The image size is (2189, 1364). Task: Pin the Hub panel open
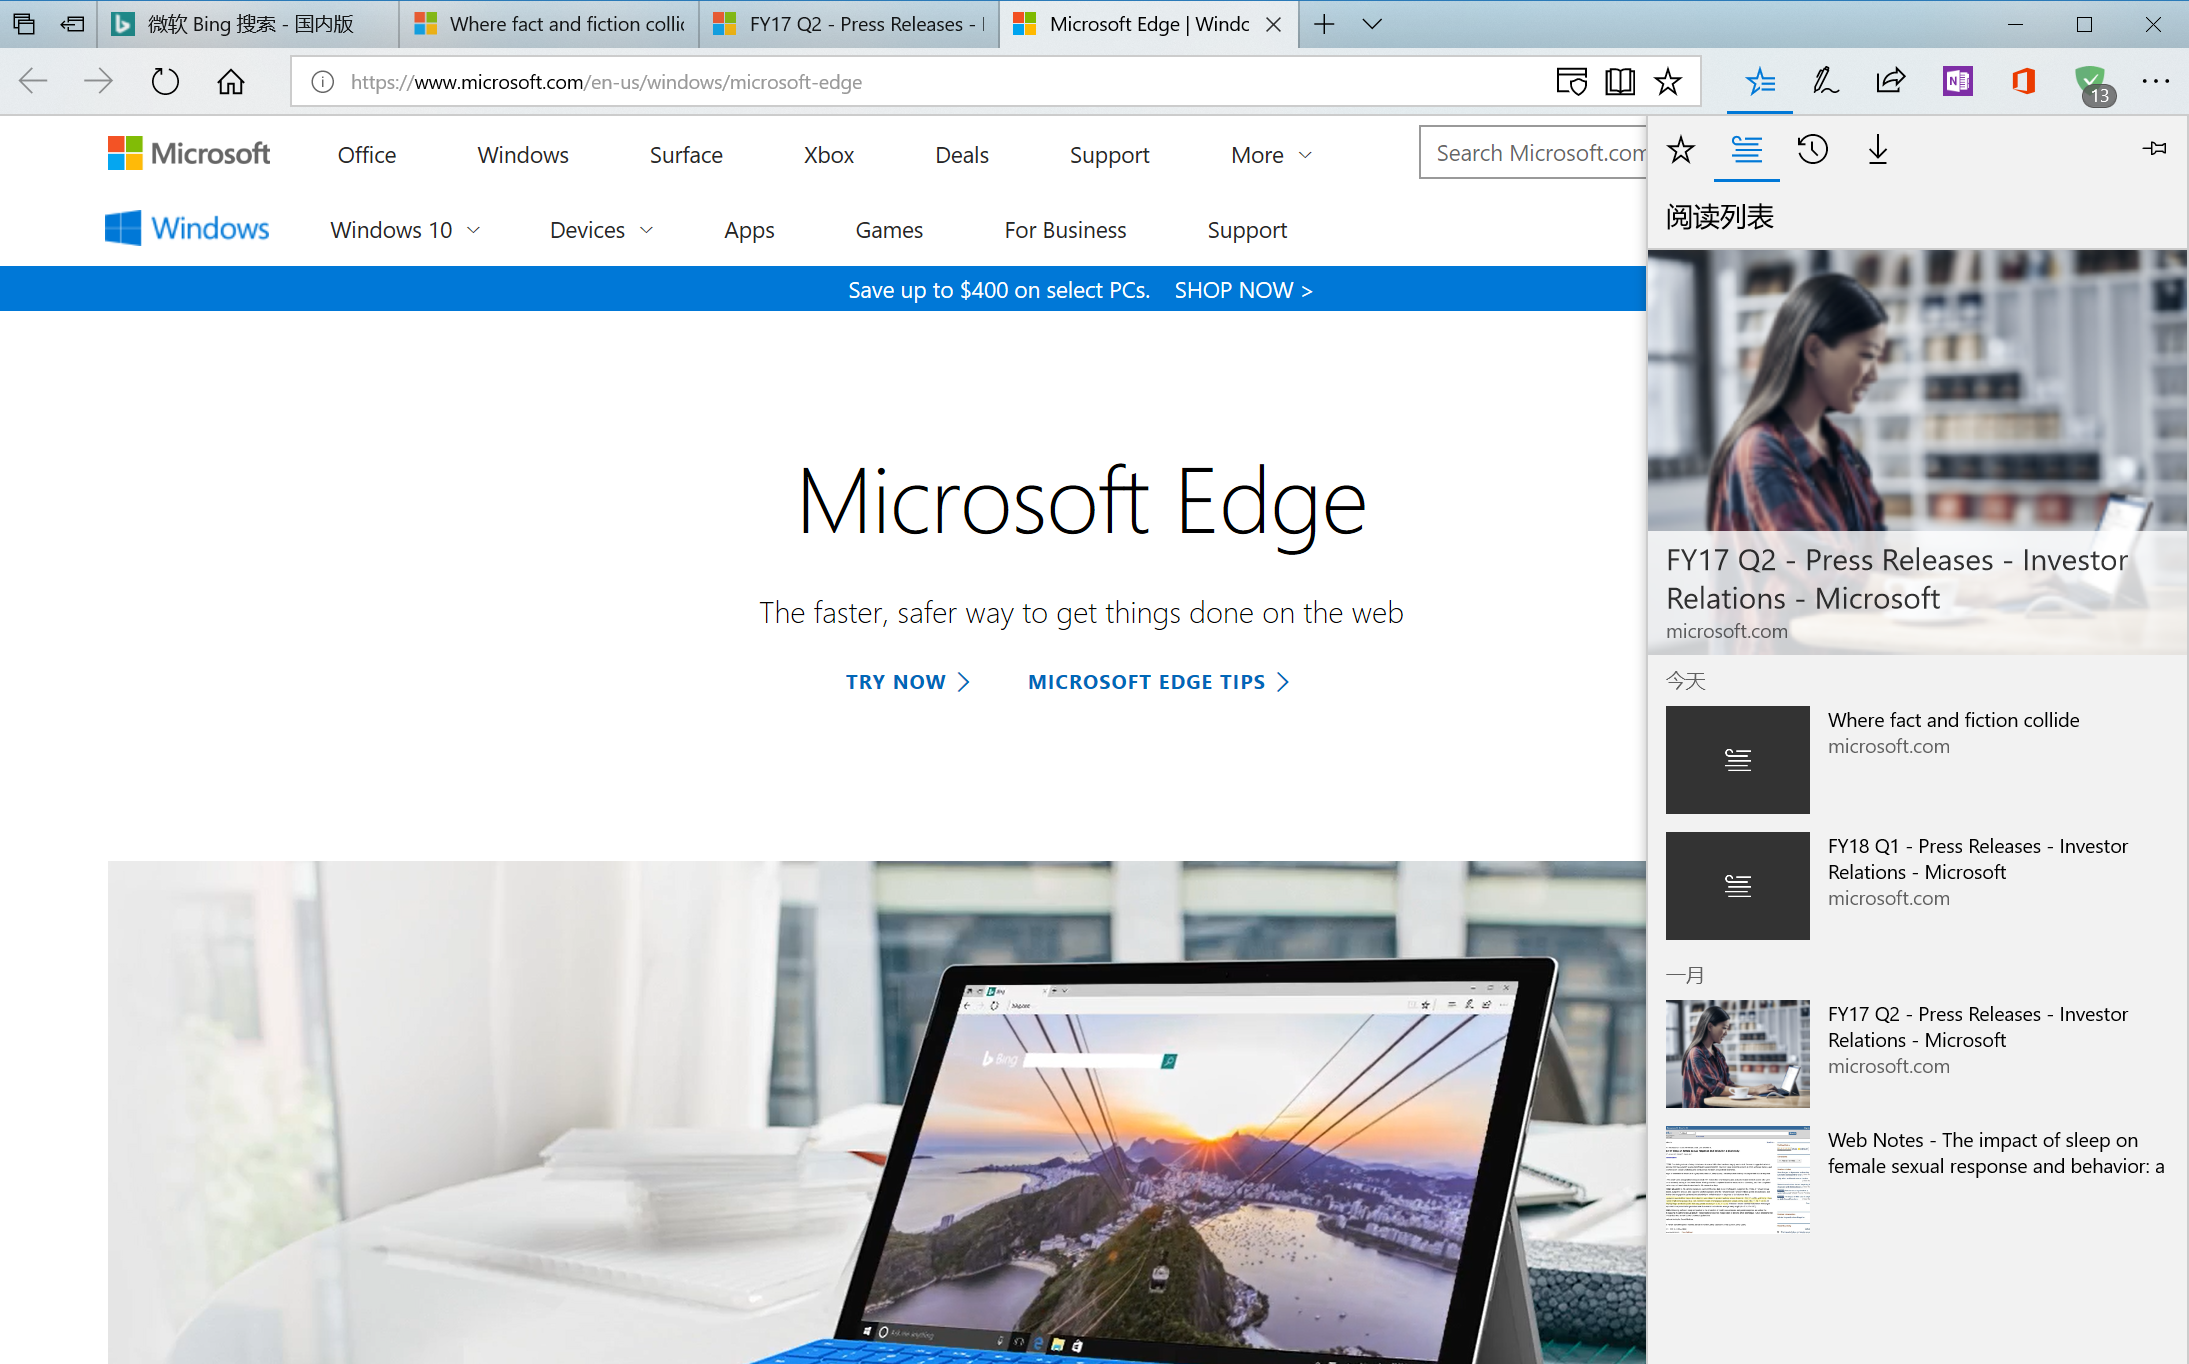2155,148
